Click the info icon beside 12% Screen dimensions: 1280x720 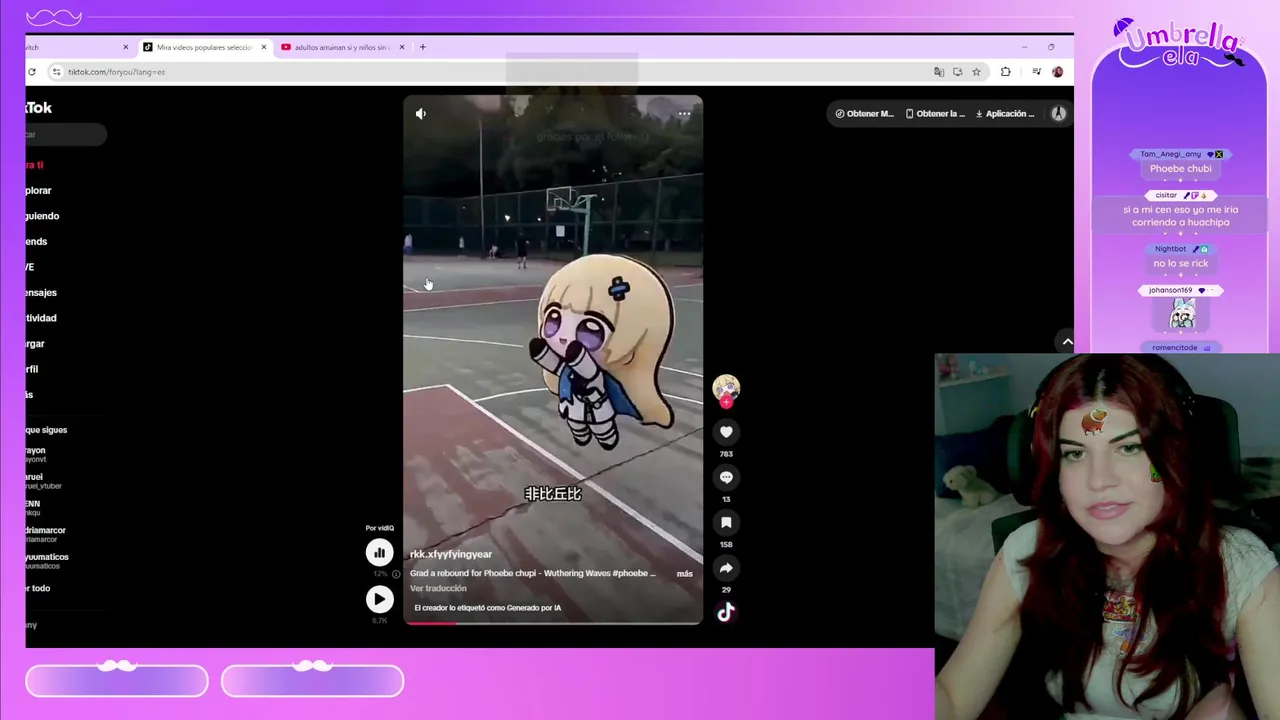[x=396, y=574]
